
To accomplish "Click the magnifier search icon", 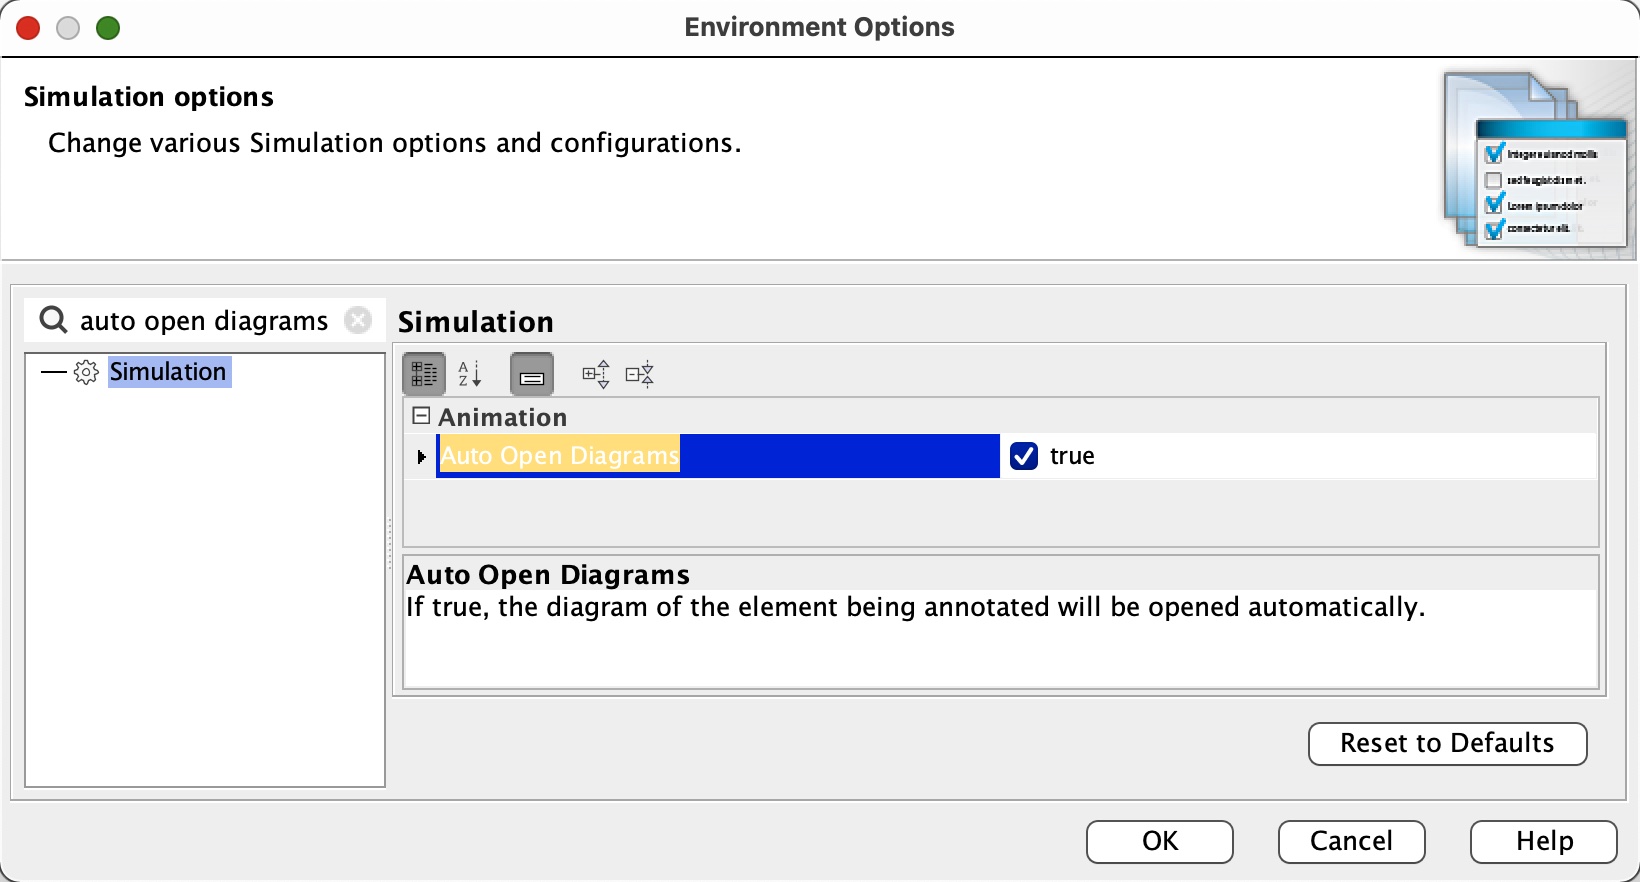I will [53, 320].
